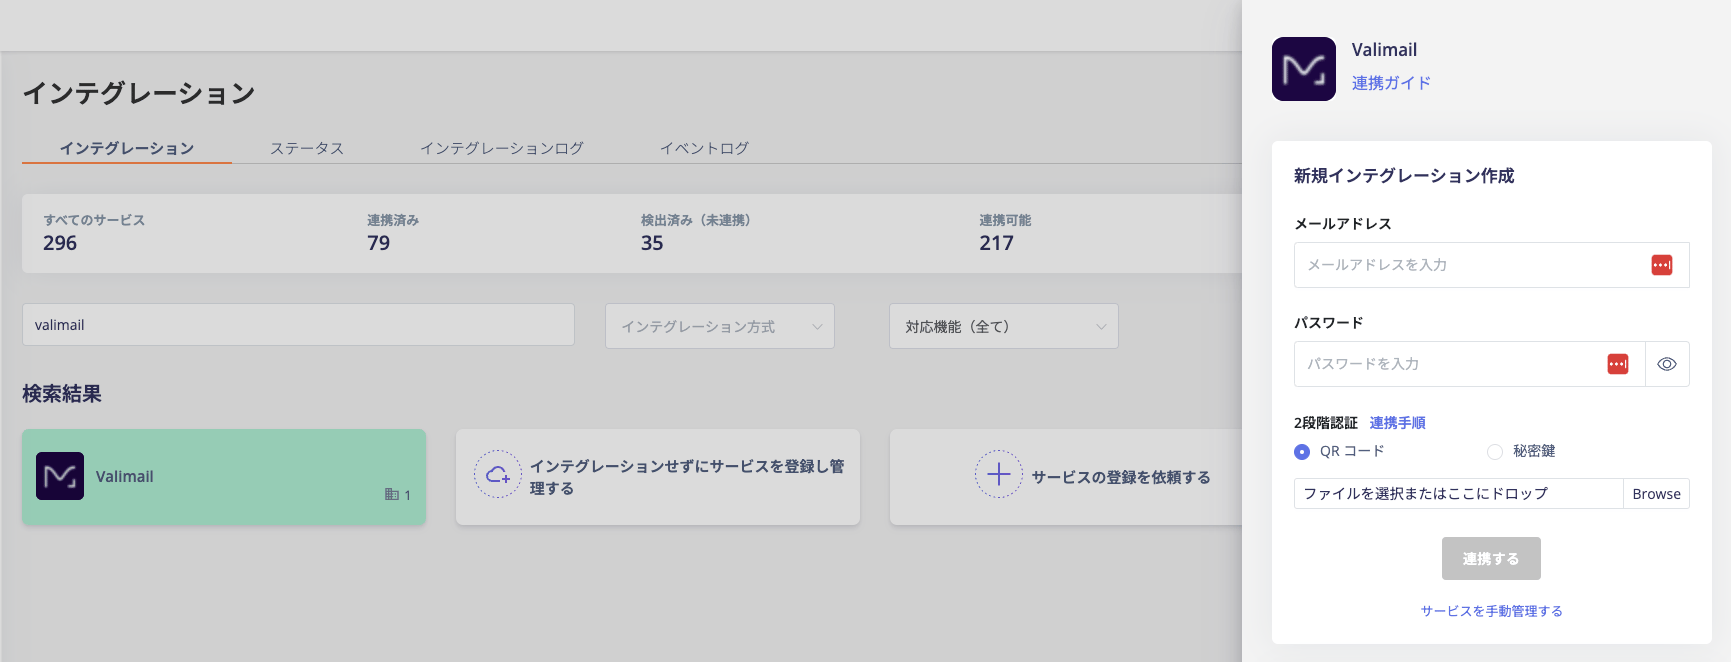Click the メールアドレス input field

coord(1491,265)
